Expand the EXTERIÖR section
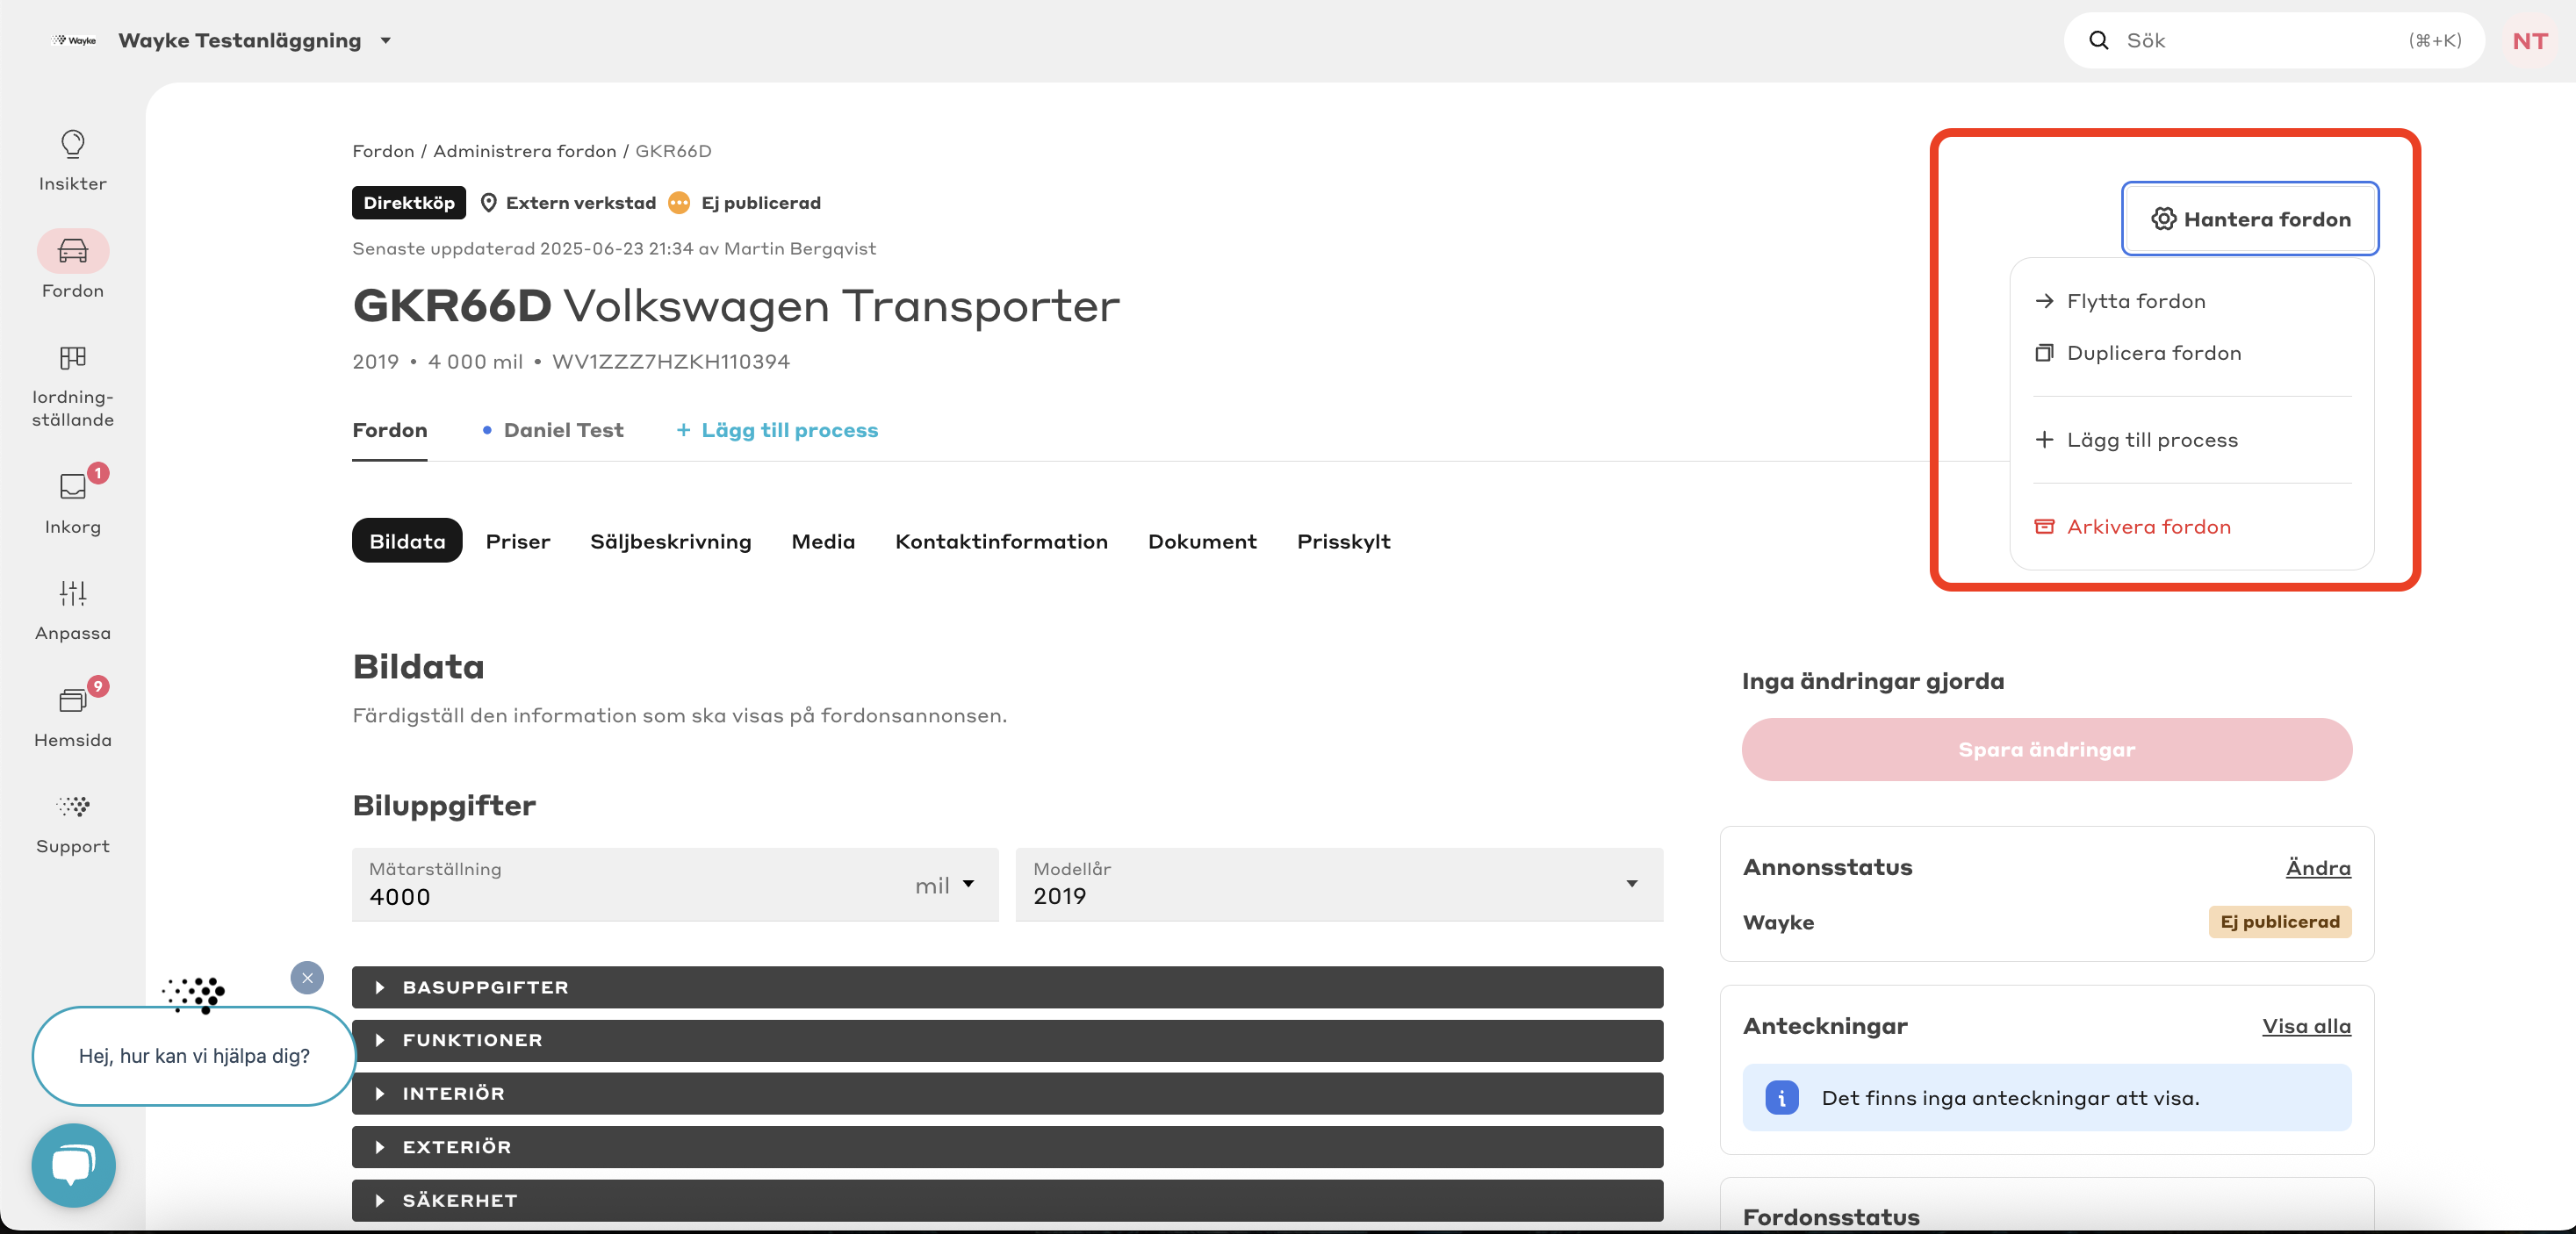The image size is (2576, 1234). (1007, 1147)
